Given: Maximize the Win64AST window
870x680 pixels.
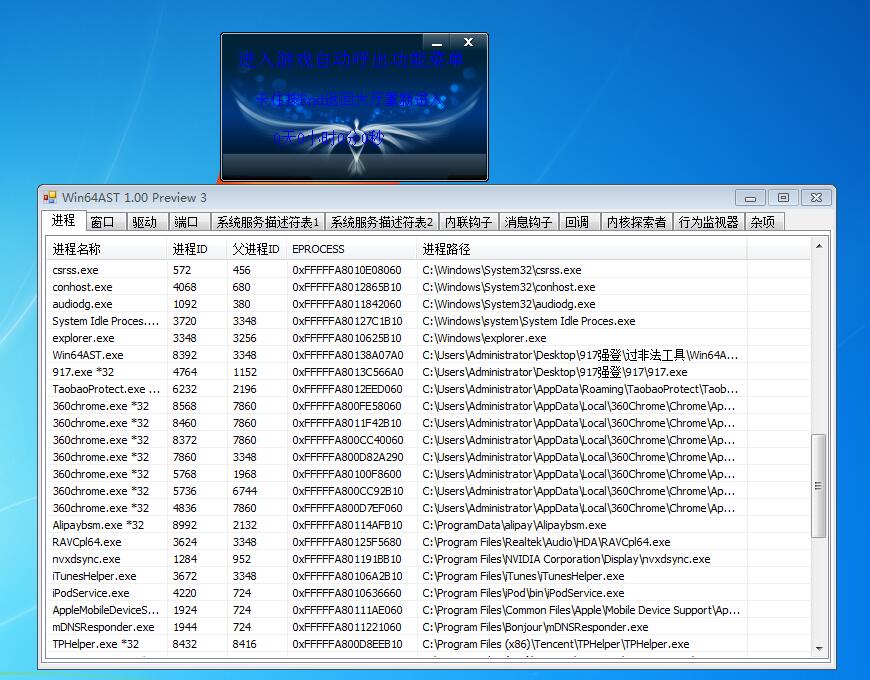Looking at the screenshot, I should pos(783,198).
